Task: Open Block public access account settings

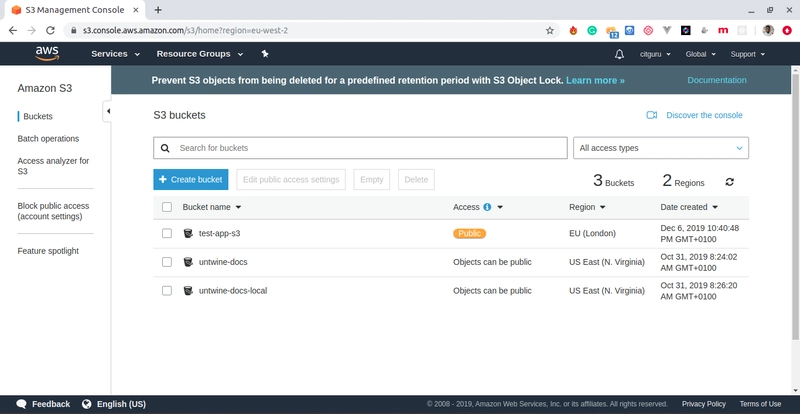Action: pos(53,211)
